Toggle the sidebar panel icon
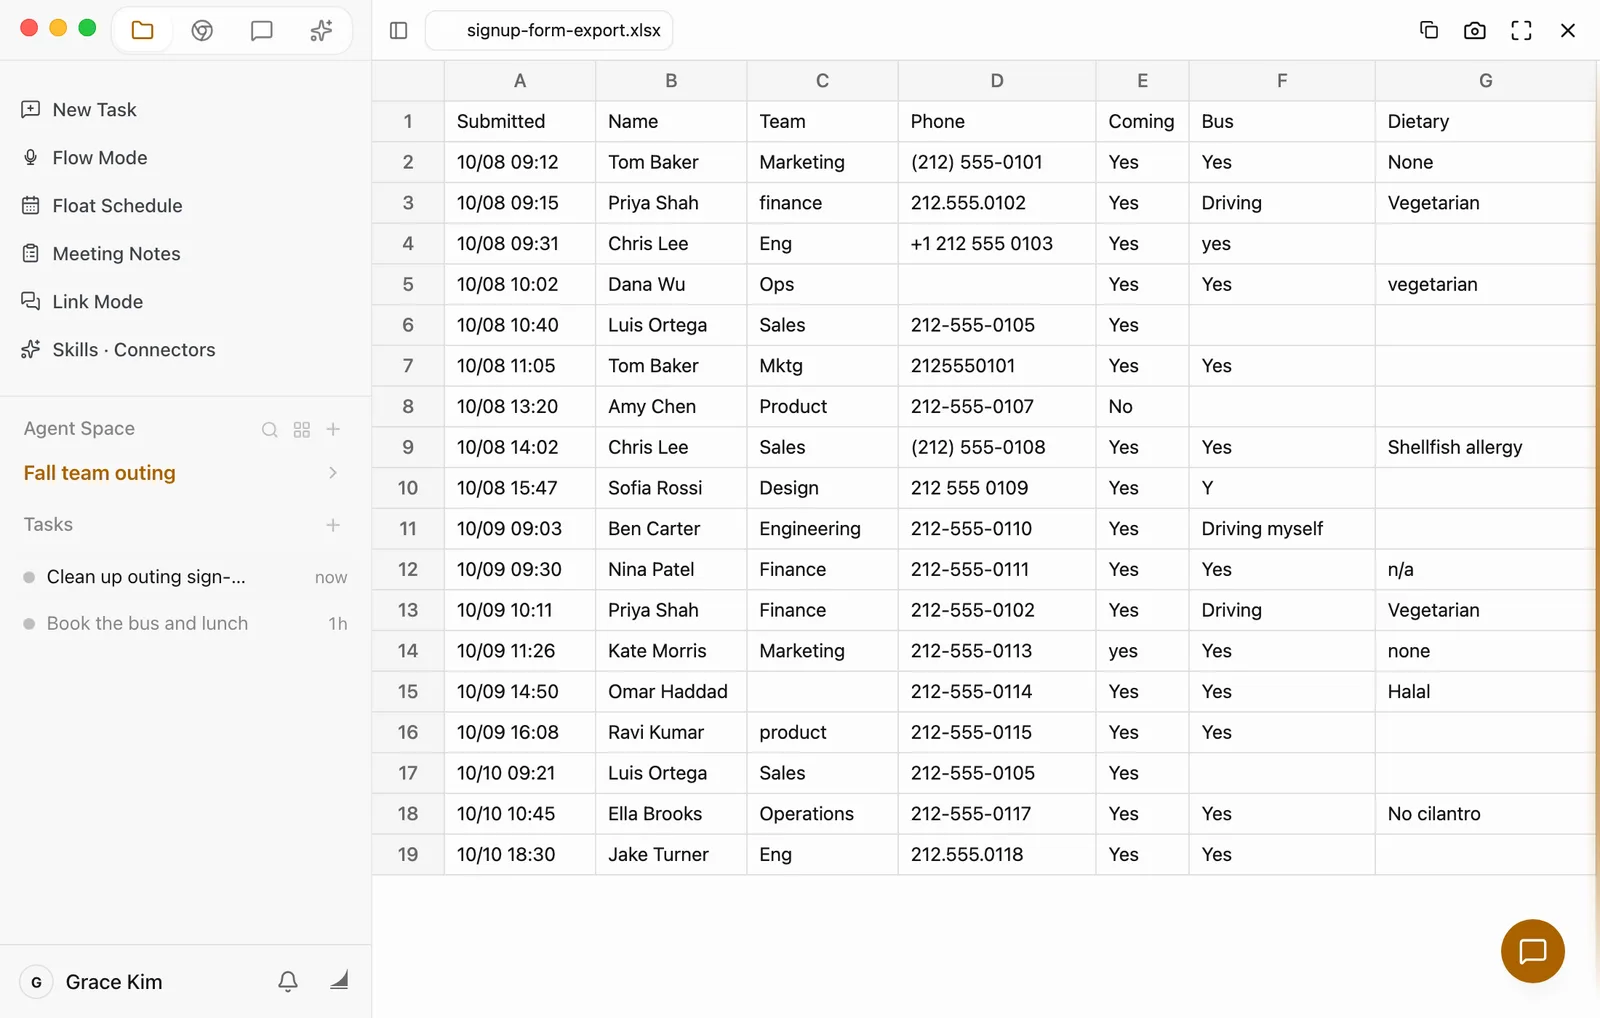 click(x=398, y=30)
